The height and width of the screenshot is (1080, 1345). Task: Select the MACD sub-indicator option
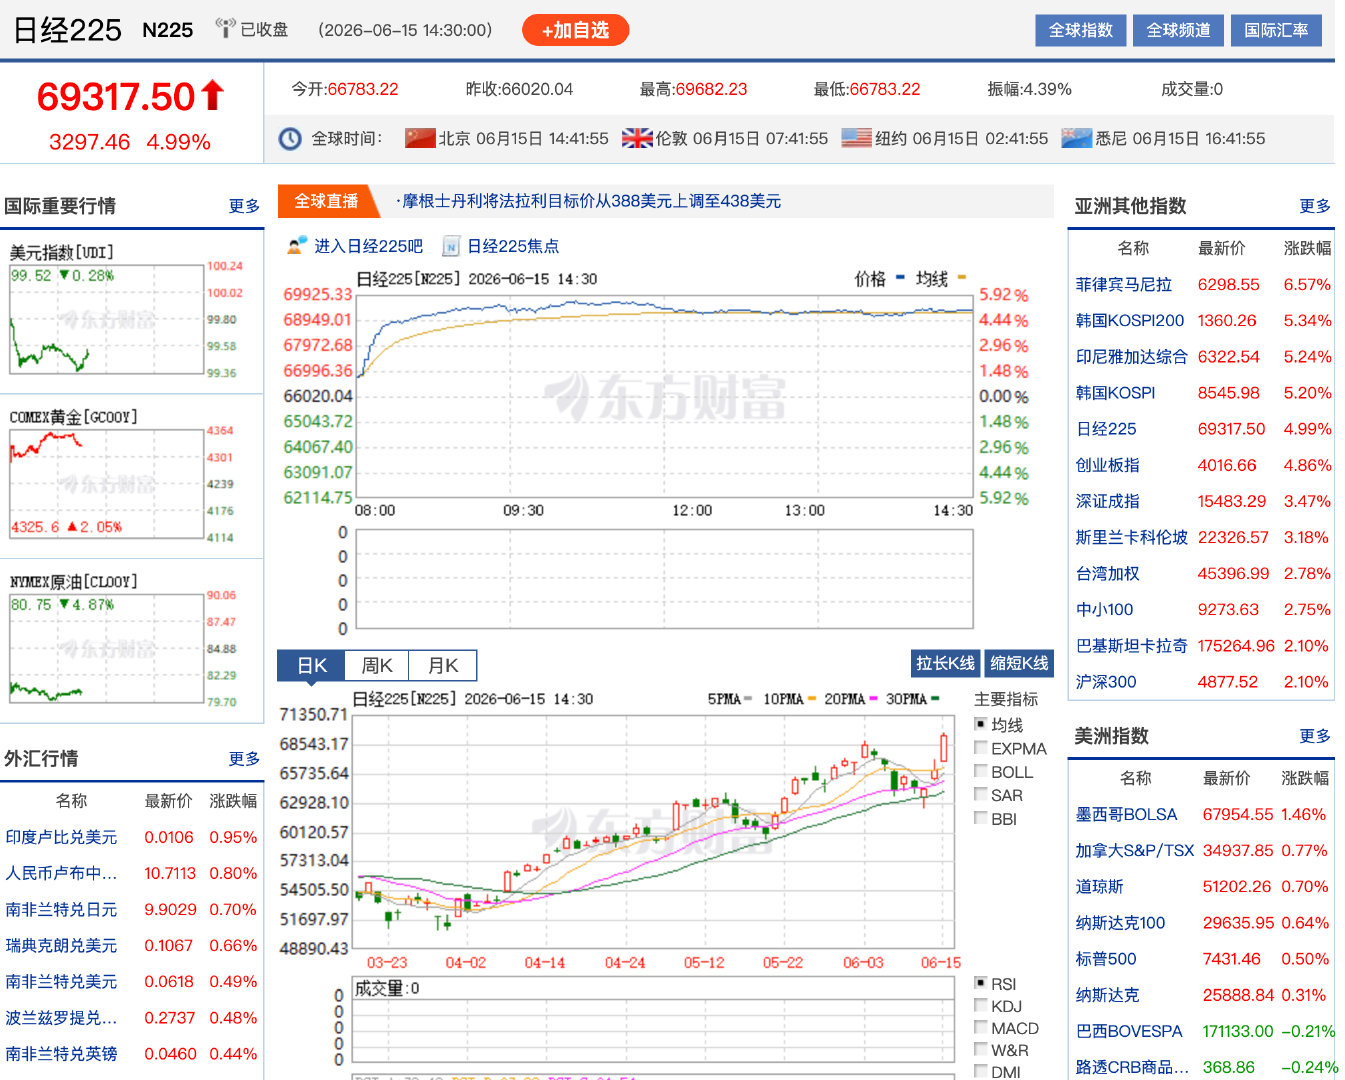coord(981,1027)
